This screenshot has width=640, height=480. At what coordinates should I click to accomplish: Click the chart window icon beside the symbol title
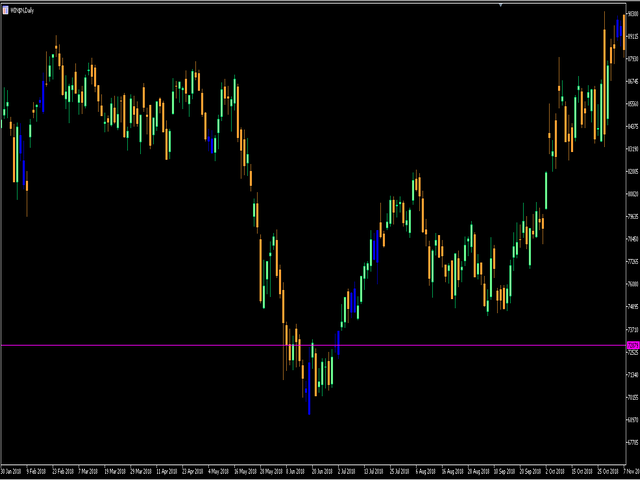(5, 11)
